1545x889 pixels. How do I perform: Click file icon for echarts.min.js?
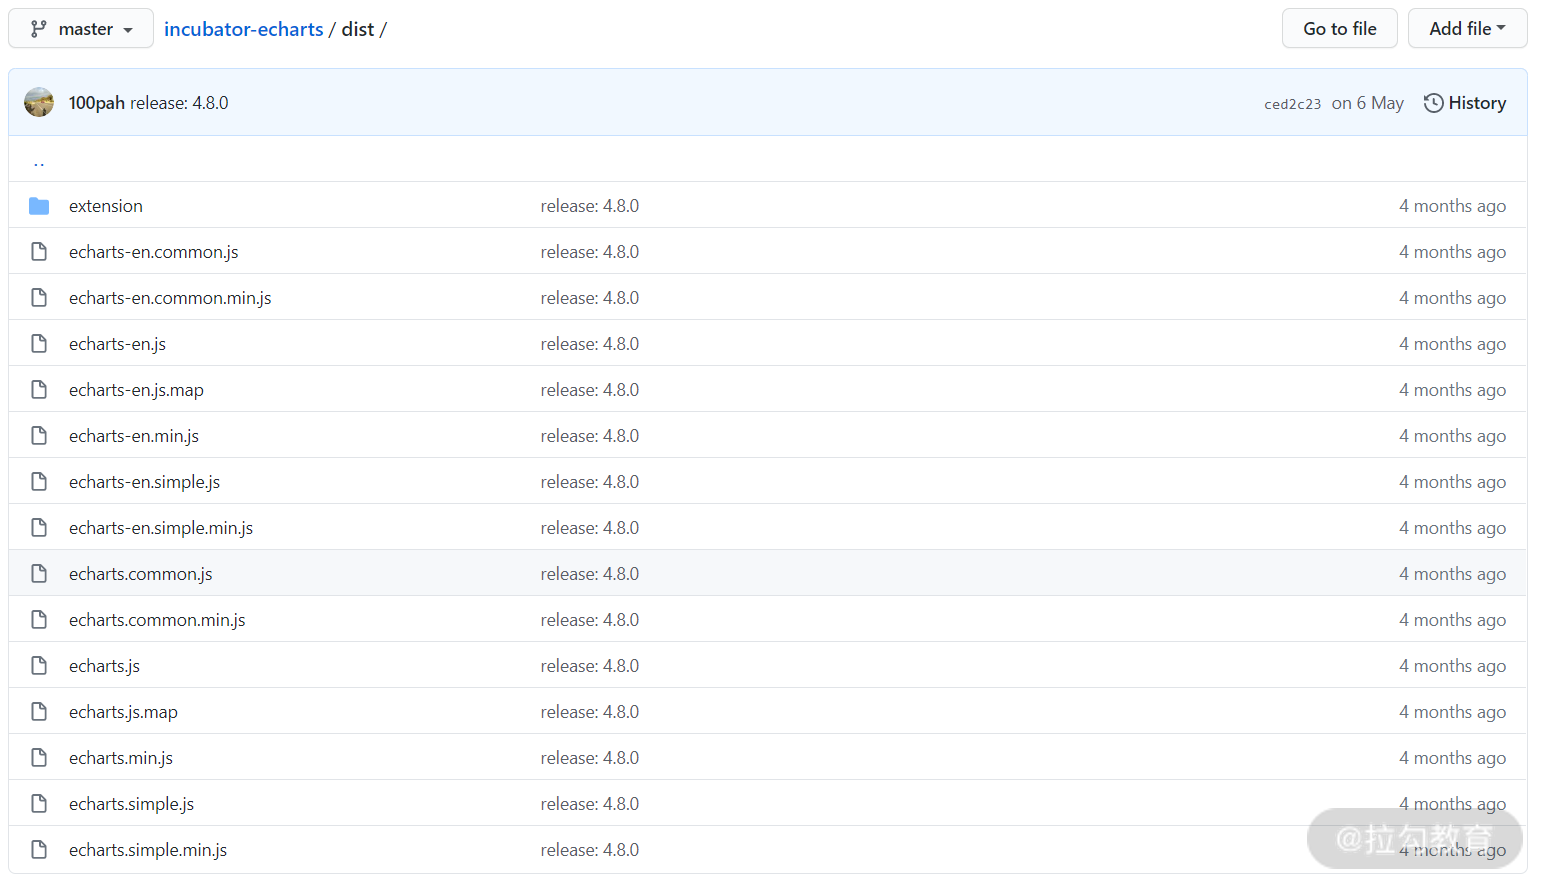(39, 758)
